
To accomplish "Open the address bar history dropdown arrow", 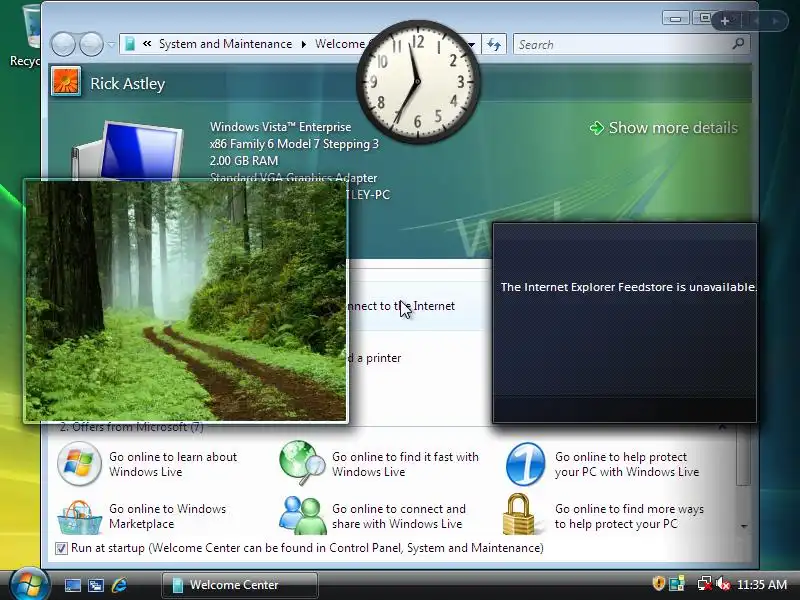I will pyautogui.click(x=472, y=44).
